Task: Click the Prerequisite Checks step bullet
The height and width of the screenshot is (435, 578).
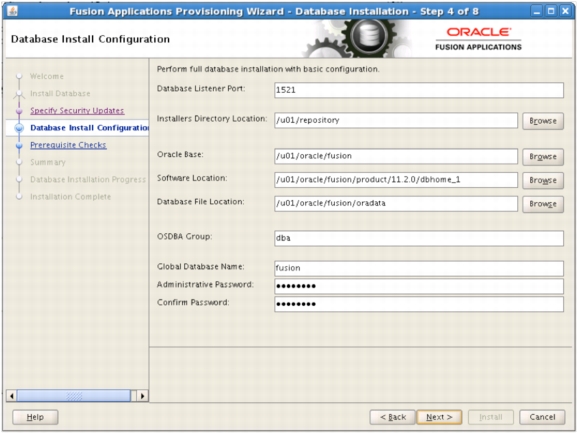Action: 19,146
